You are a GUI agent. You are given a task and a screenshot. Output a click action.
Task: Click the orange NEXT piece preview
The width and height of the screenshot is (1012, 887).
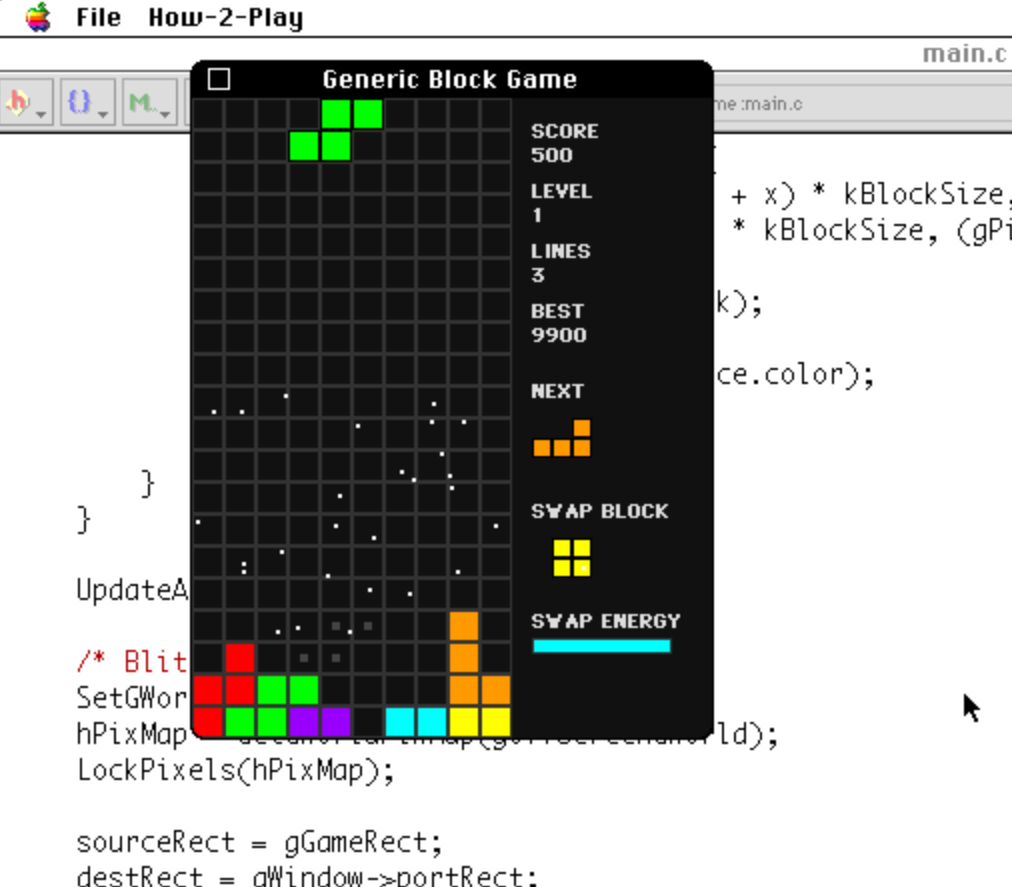[564, 441]
